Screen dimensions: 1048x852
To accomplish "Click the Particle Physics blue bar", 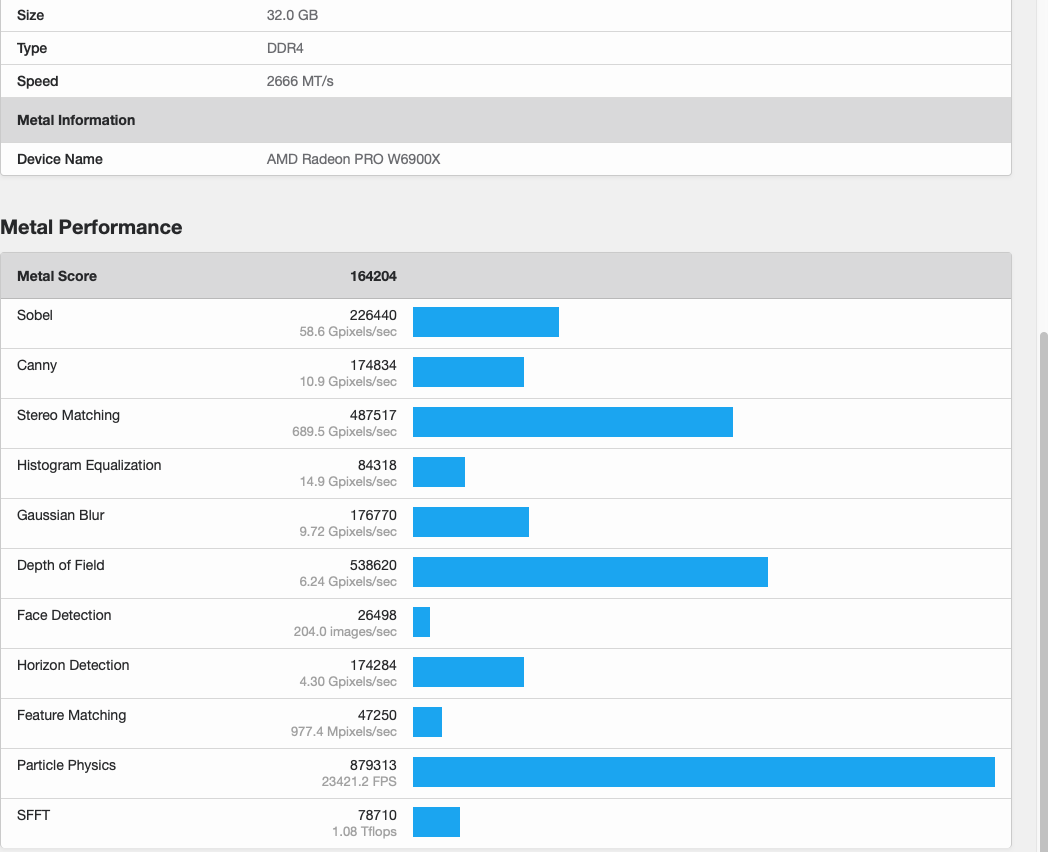I will (704, 772).
